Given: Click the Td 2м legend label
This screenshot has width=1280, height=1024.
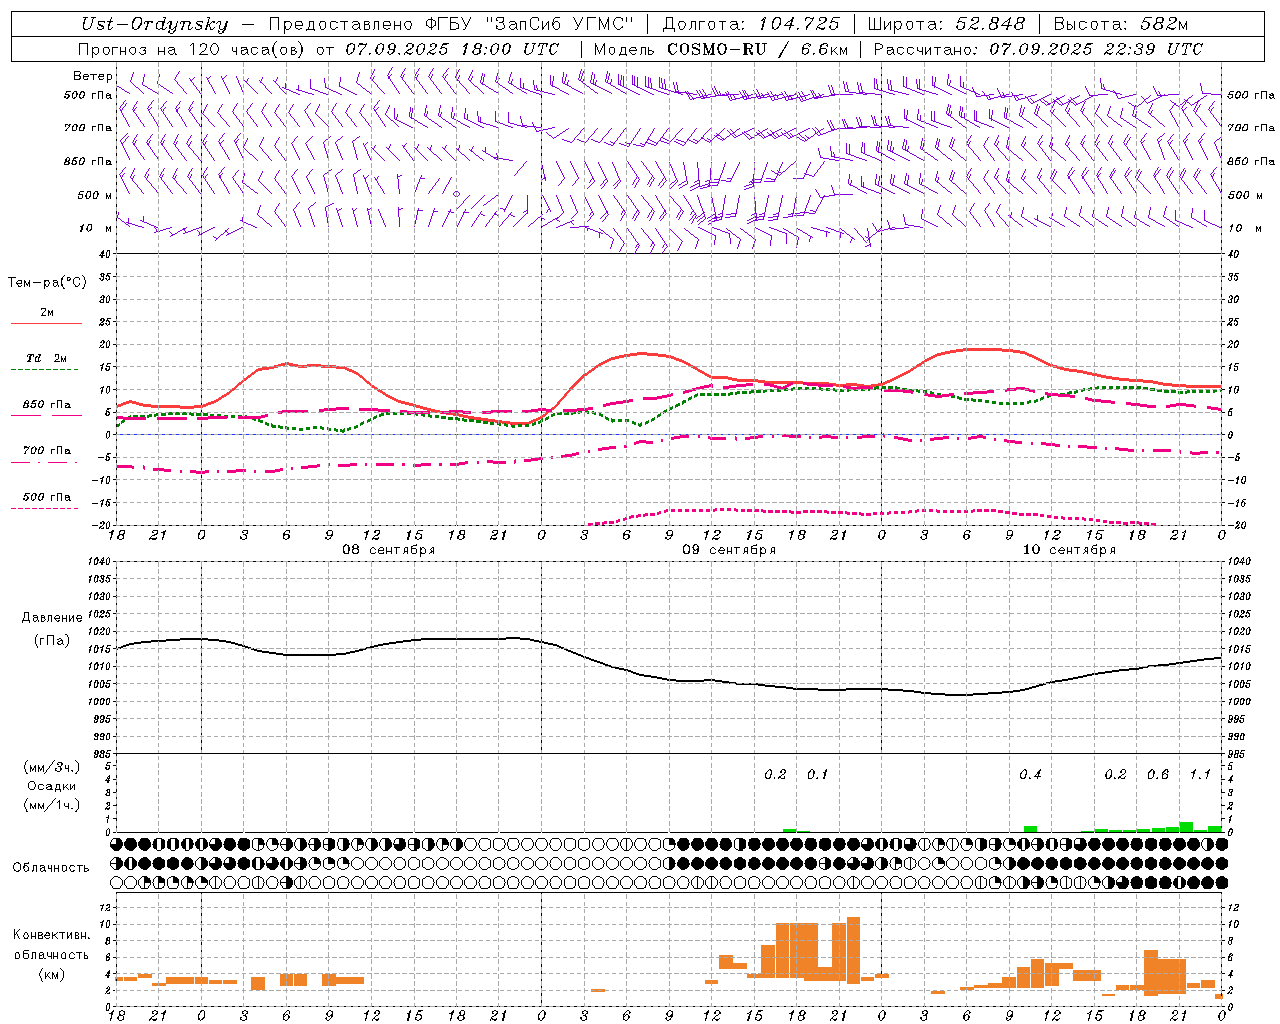Looking at the screenshot, I should click(46, 358).
